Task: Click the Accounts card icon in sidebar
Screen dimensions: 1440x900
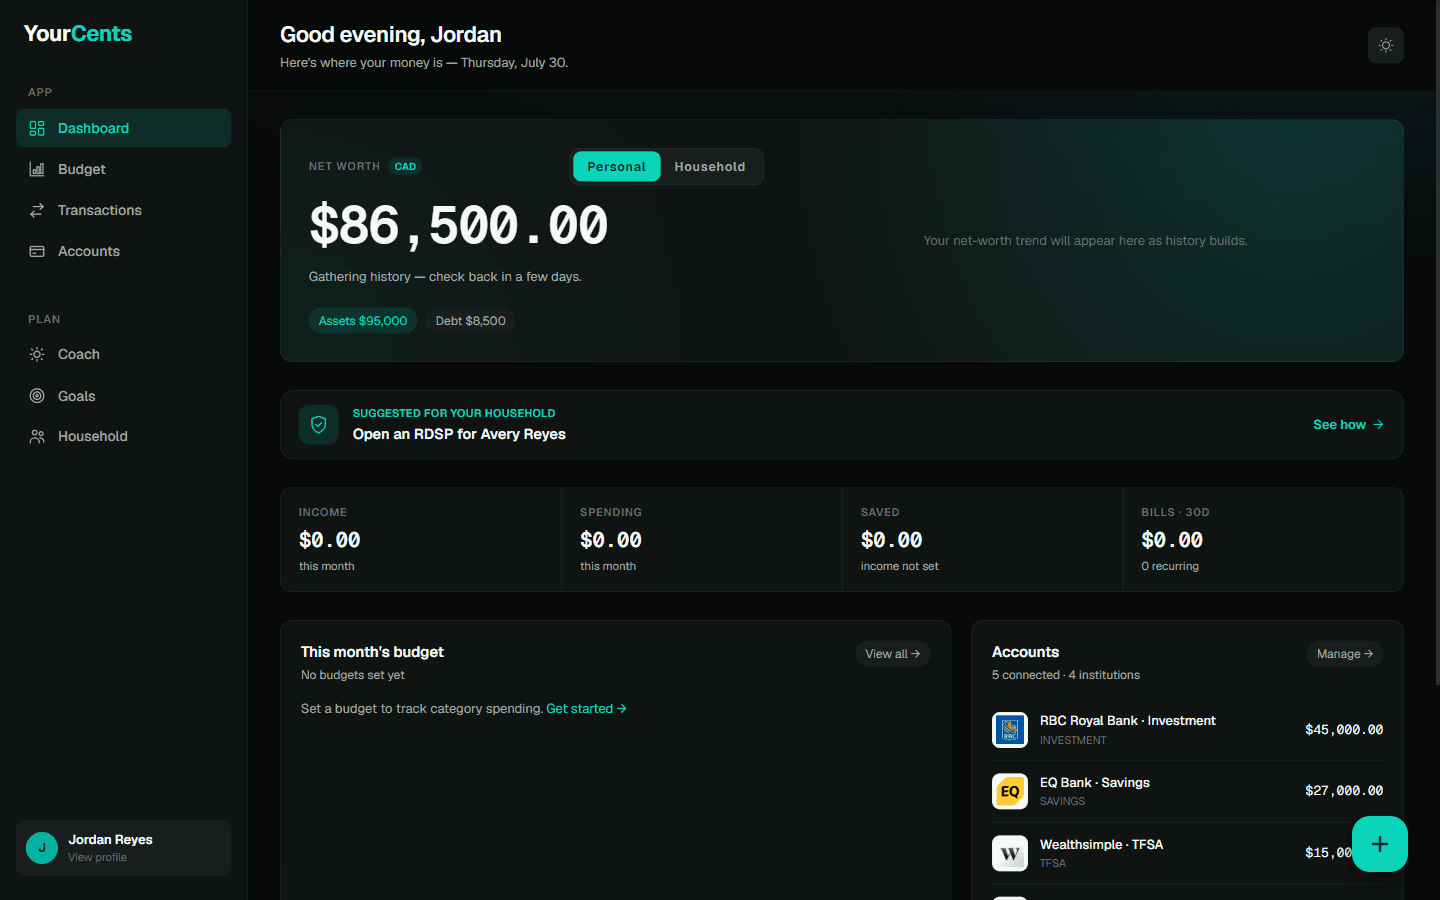Action: [37, 251]
